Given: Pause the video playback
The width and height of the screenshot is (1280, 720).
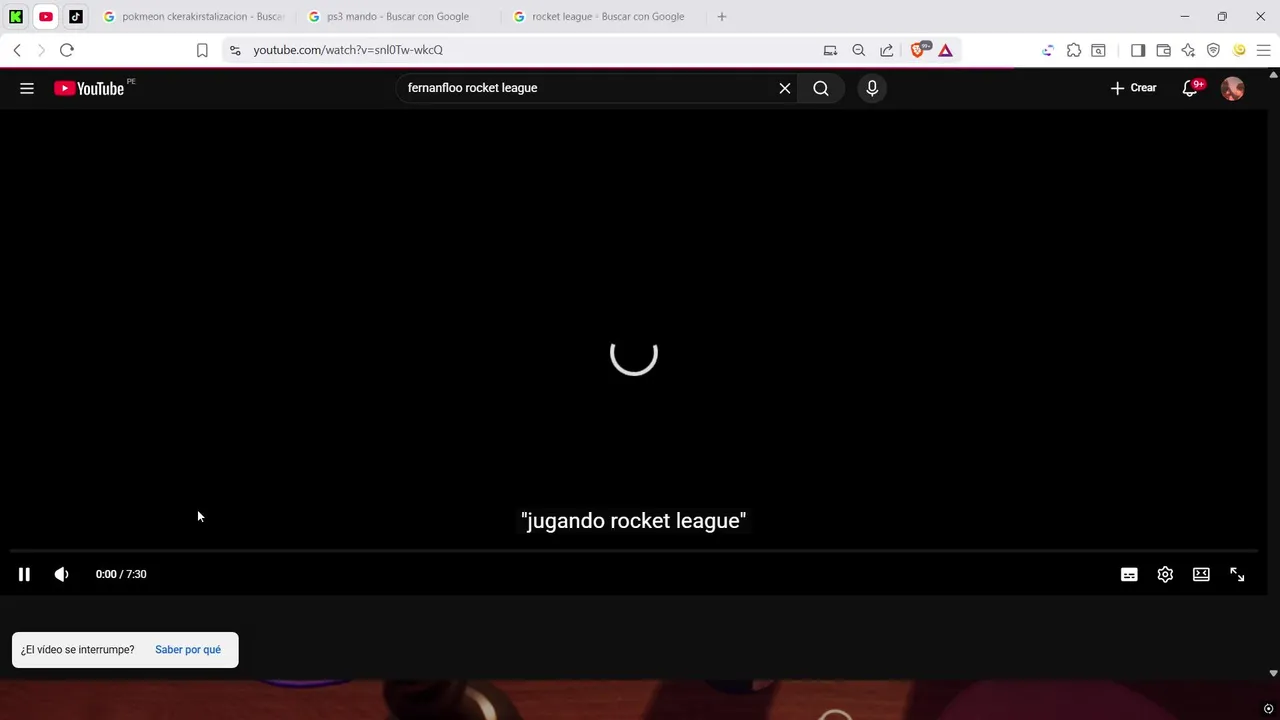Looking at the screenshot, I should point(24,574).
